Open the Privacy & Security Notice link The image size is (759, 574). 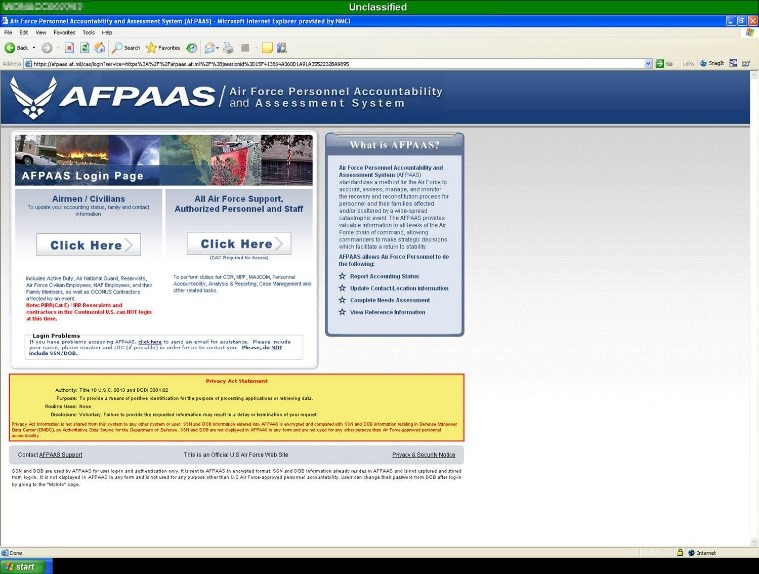tap(424, 454)
